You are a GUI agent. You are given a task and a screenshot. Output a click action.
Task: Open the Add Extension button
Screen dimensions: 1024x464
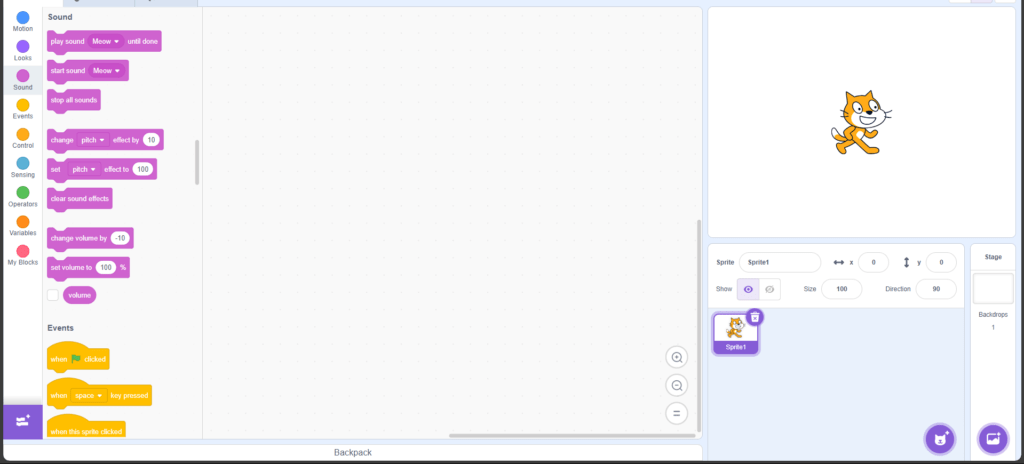tap(23, 422)
